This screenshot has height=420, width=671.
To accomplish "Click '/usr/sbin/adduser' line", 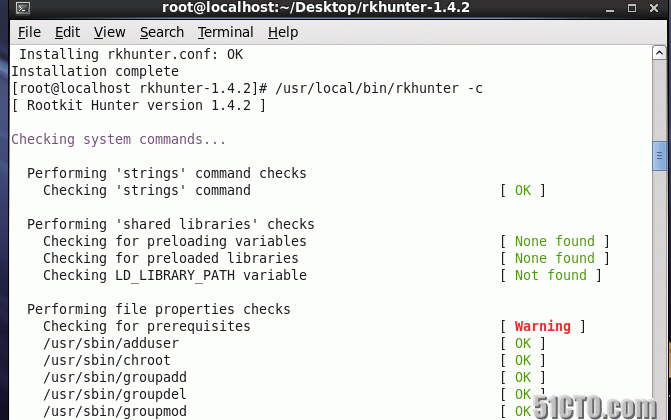I will (111, 343).
